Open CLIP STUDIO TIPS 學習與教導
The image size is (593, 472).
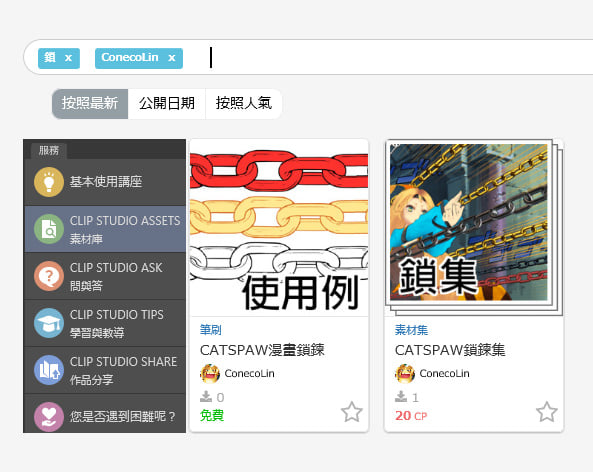point(105,323)
